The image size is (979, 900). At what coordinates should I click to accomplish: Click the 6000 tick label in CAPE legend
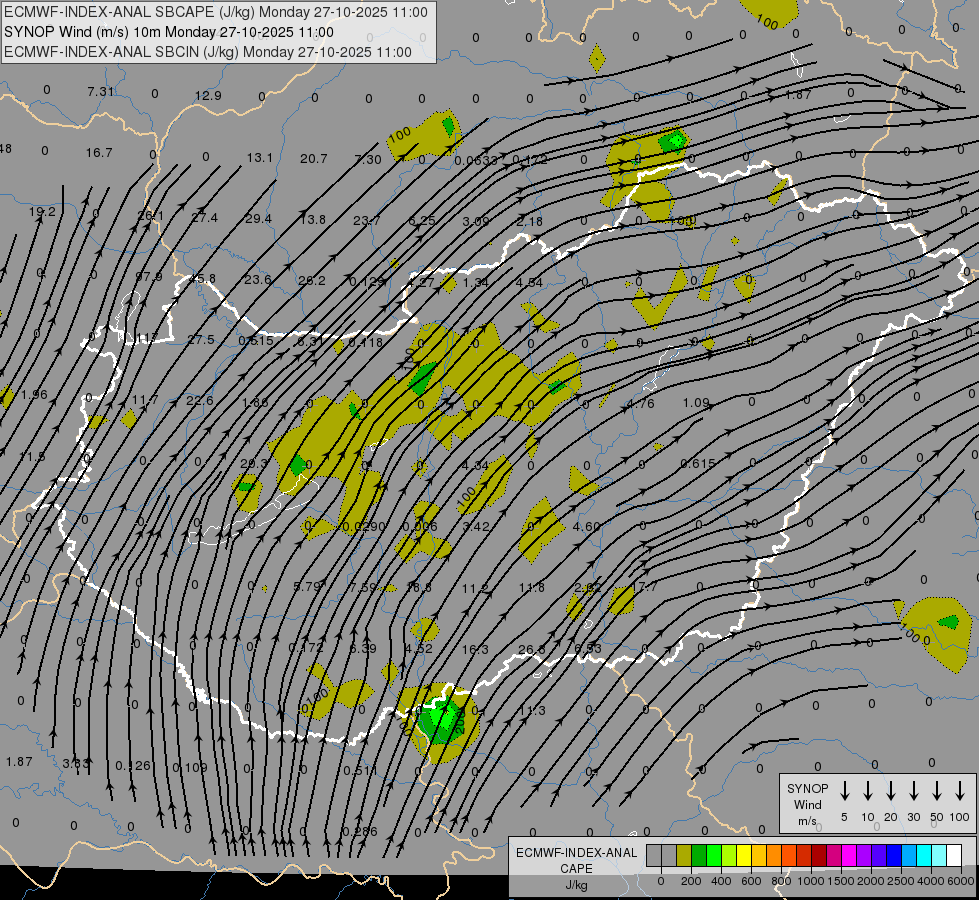pos(961,881)
